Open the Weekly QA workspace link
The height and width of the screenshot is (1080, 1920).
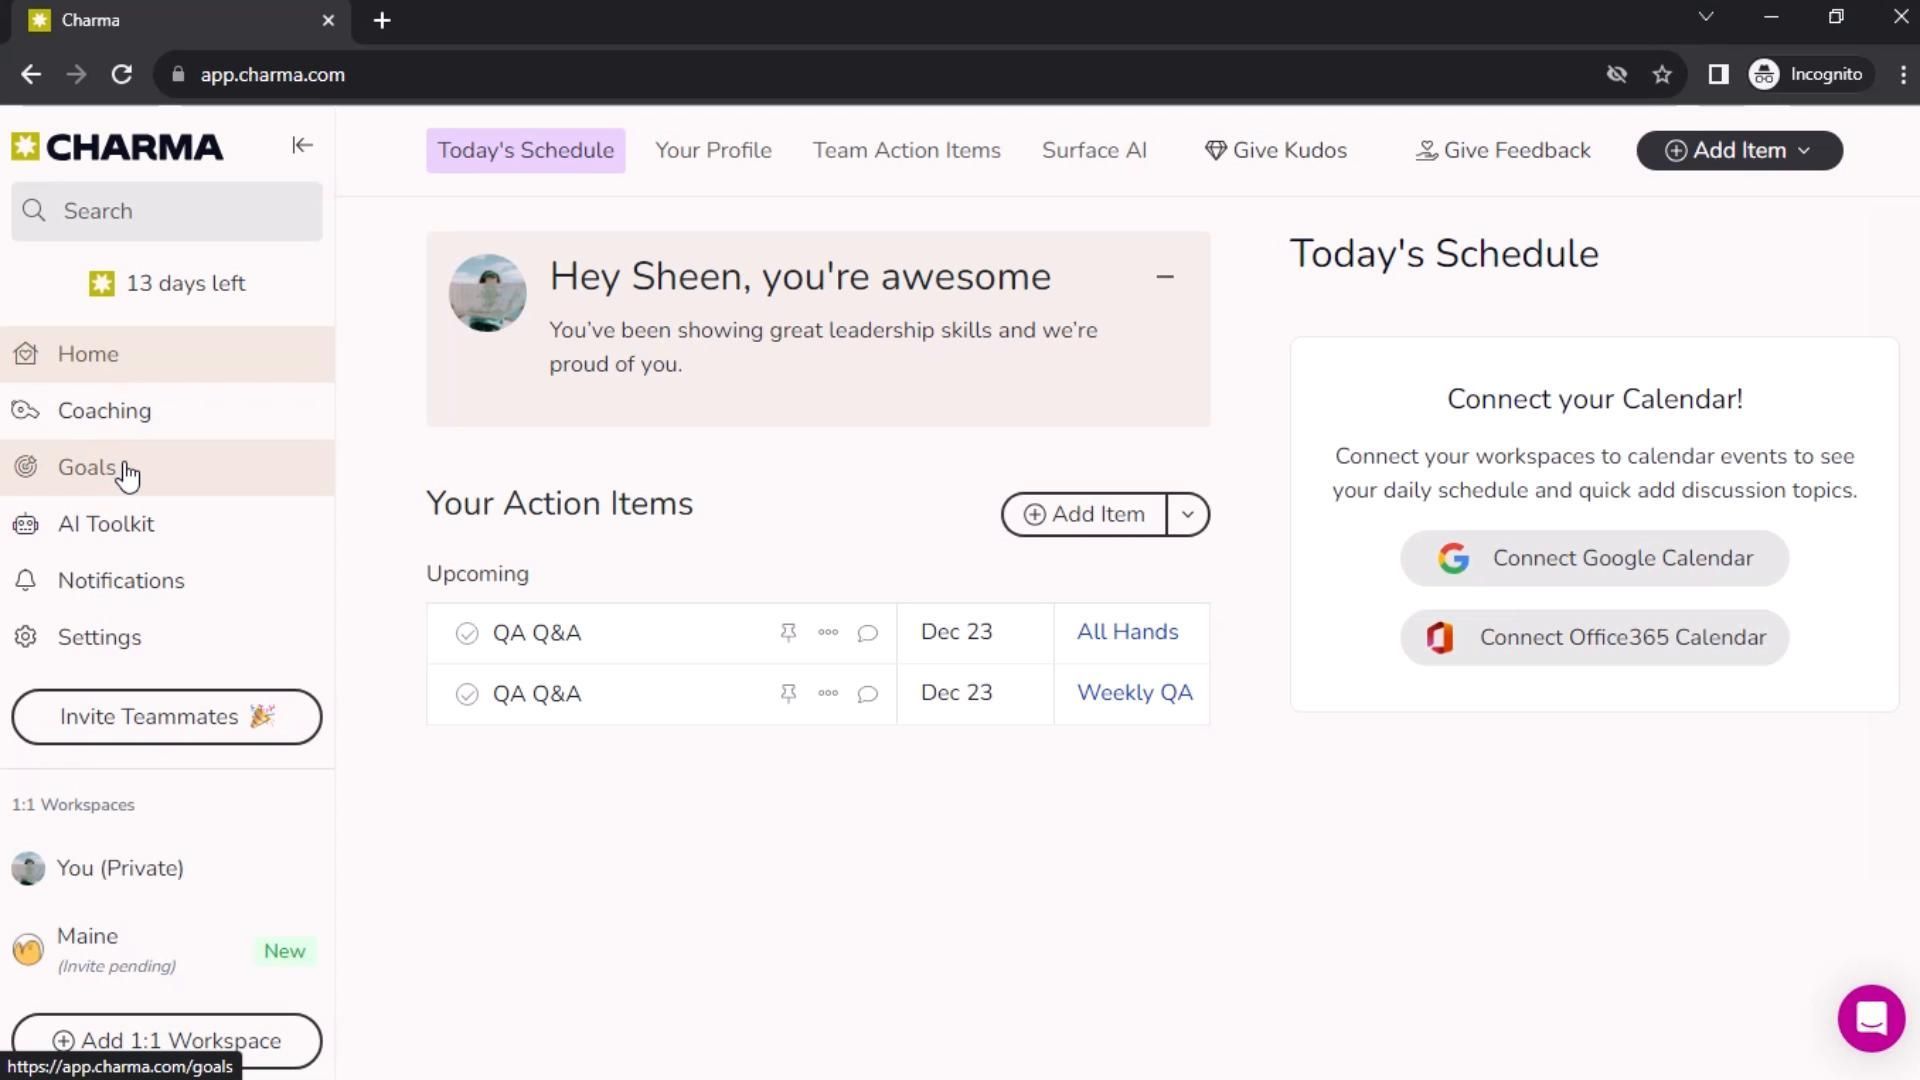click(x=1134, y=693)
